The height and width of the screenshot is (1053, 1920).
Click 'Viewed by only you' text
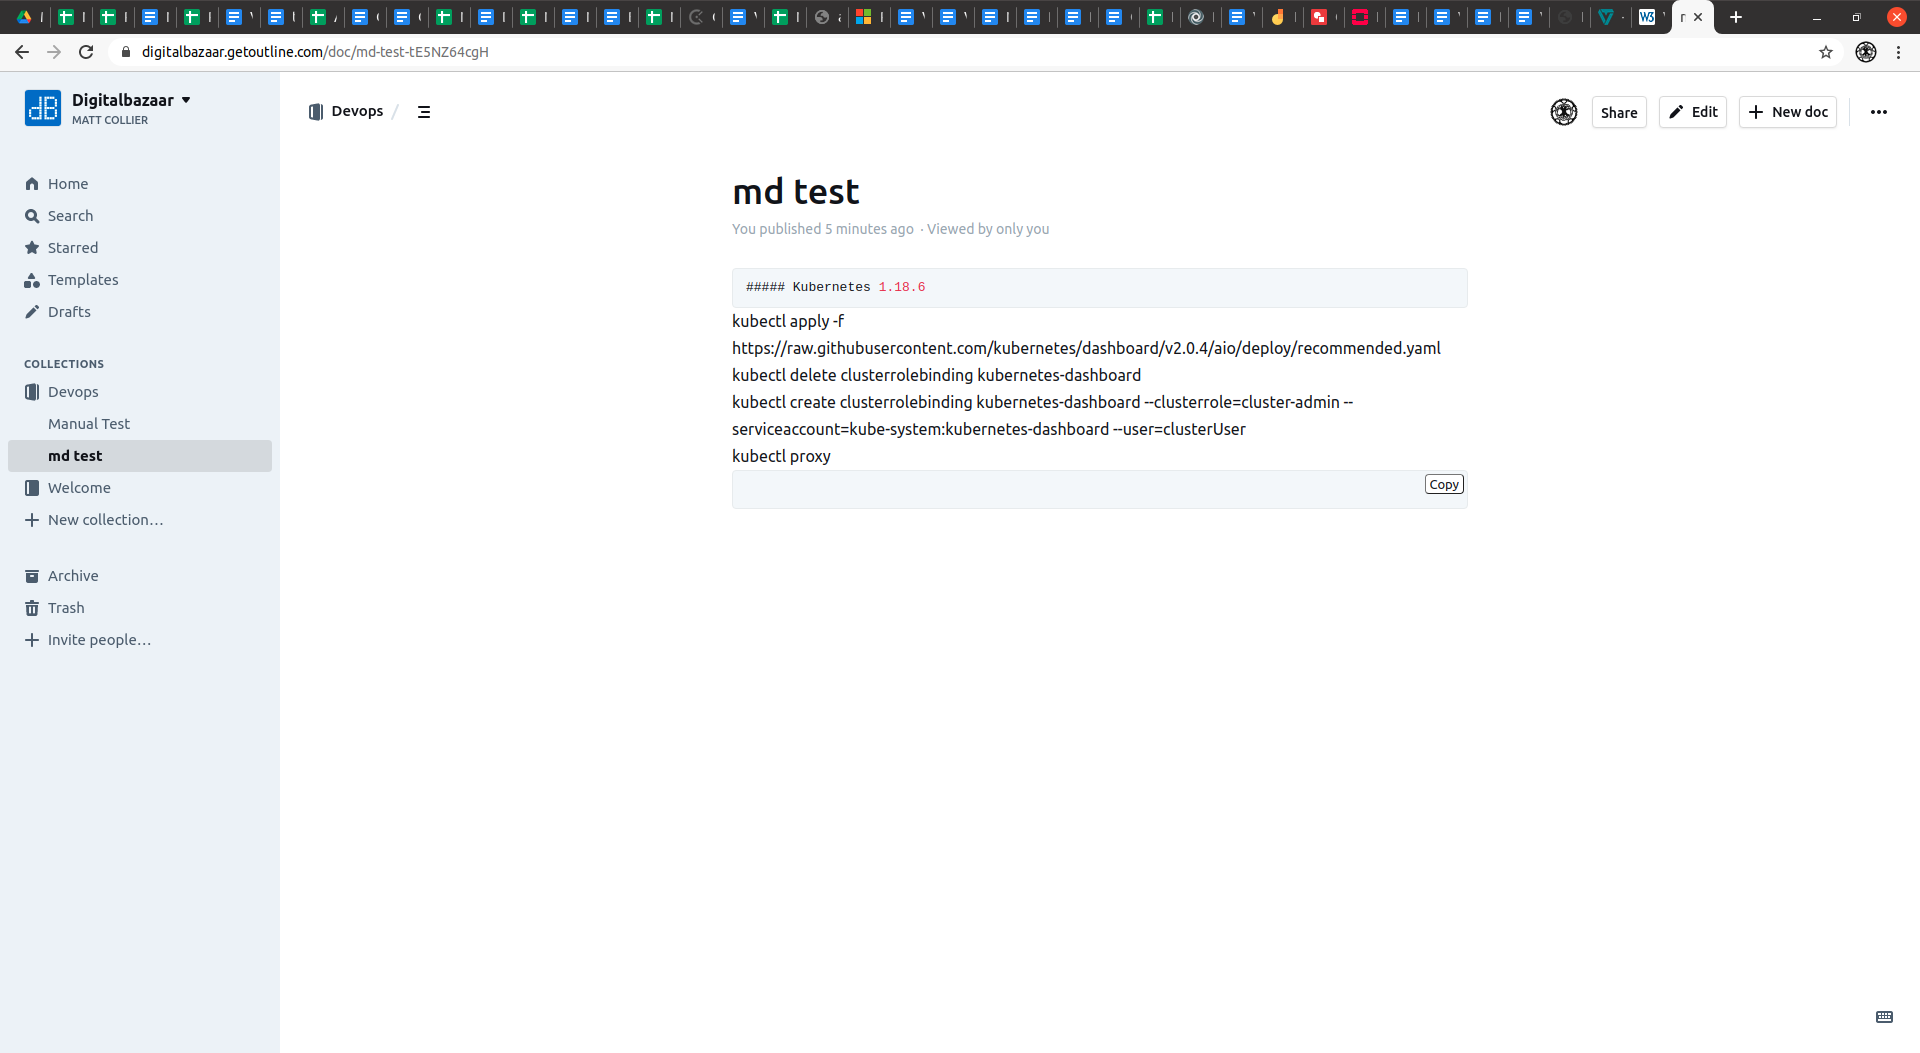[988, 229]
